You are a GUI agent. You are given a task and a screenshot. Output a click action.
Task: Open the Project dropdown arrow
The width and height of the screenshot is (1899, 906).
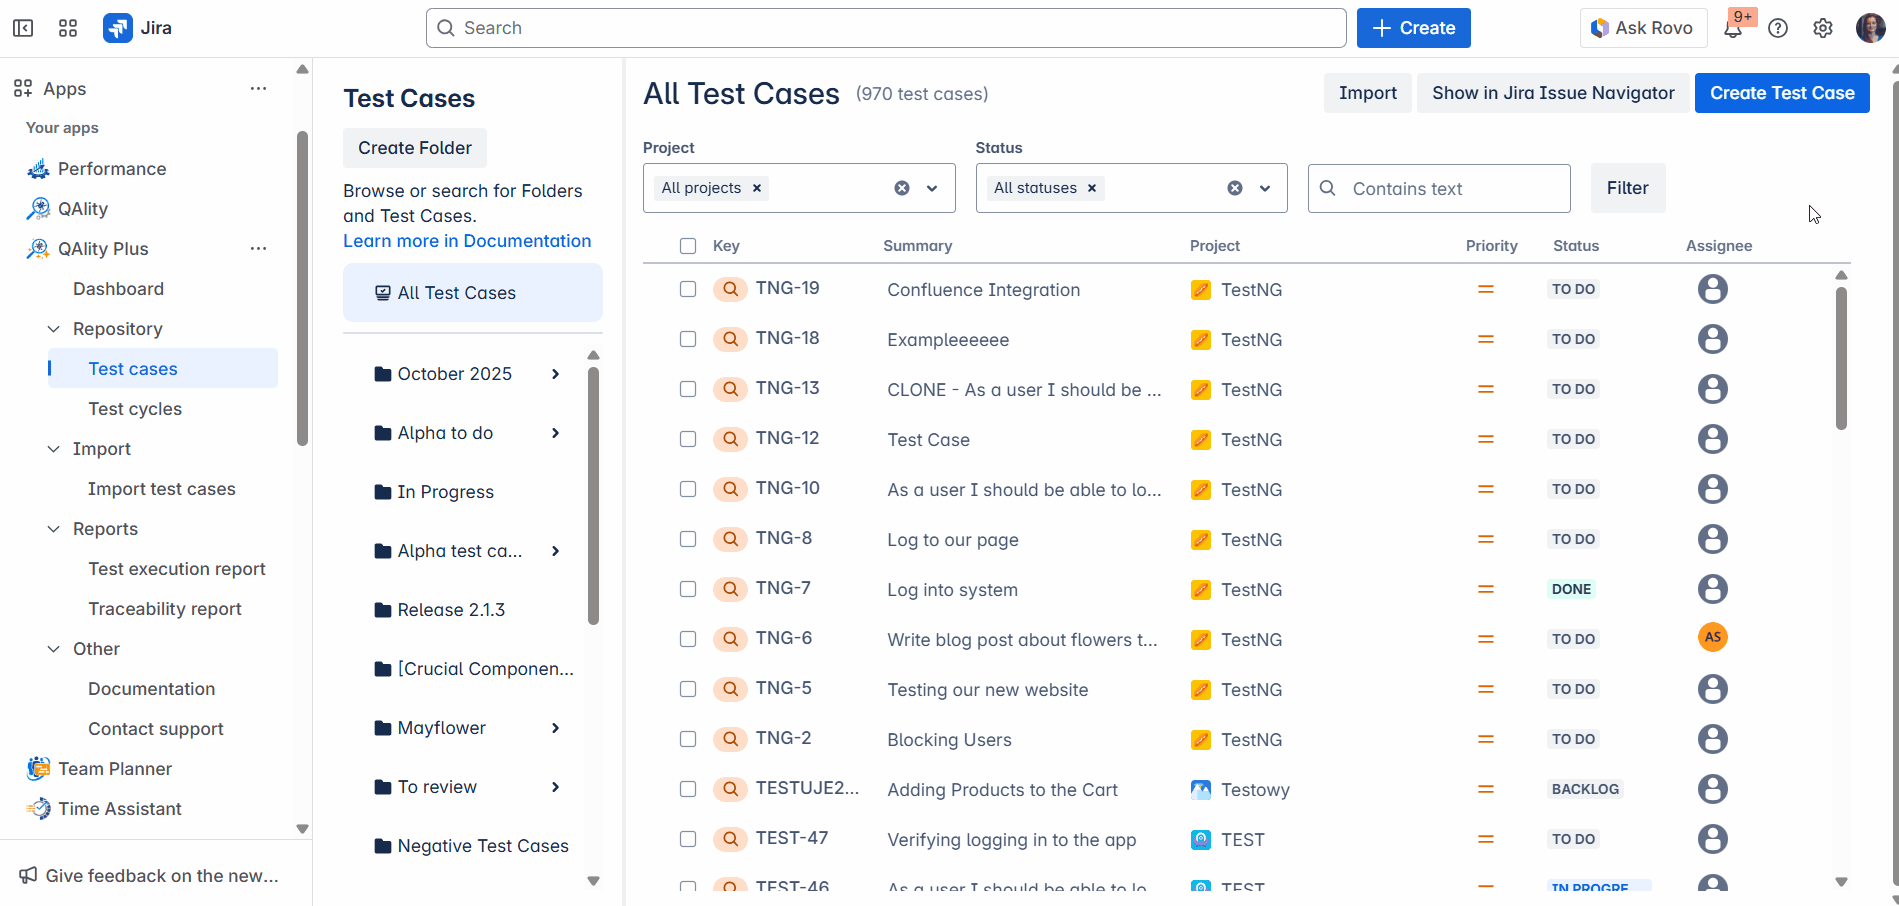pos(932,188)
